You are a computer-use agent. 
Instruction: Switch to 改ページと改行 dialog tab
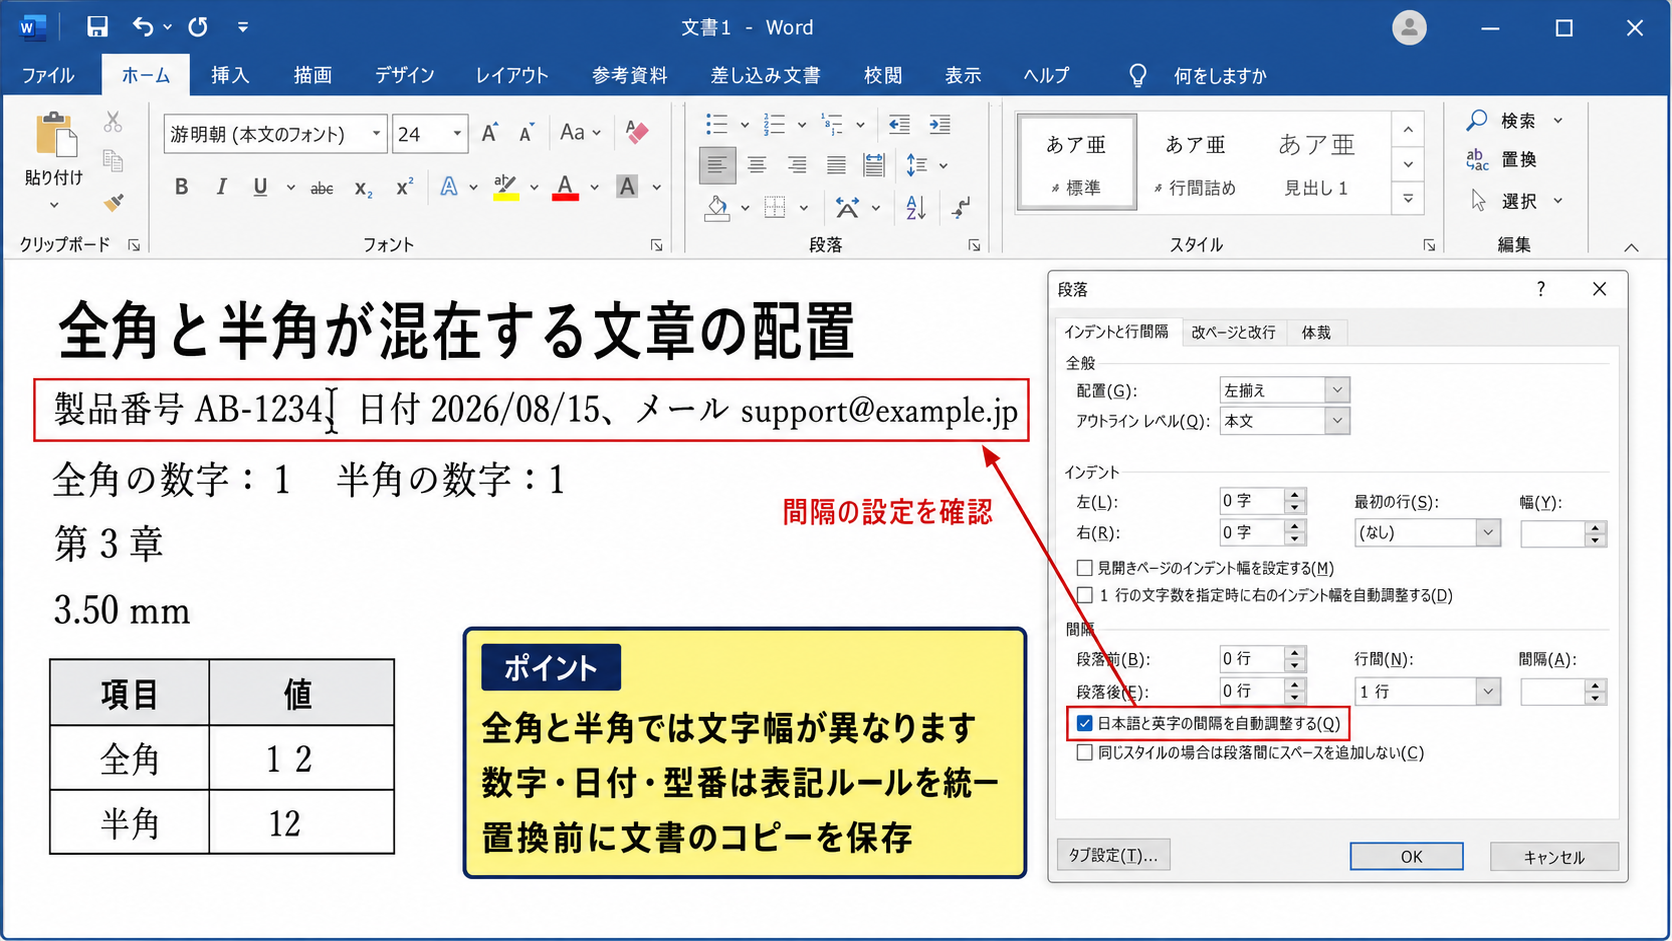click(x=1233, y=333)
